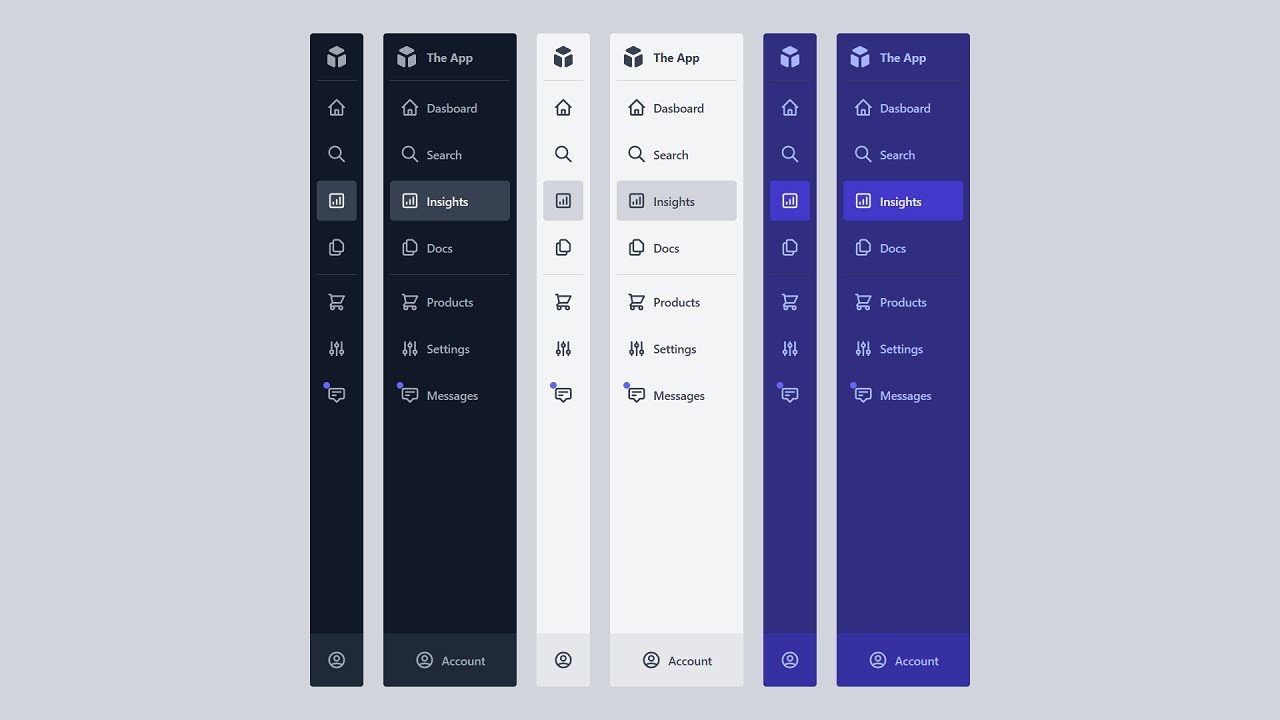
Task: Click the account avatar icon in the light collapsed sidebar
Action: click(x=563, y=660)
